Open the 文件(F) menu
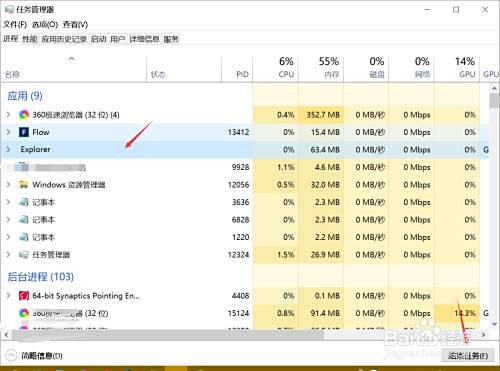This screenshot has height=371, width=500. click(x=15, y=25)
